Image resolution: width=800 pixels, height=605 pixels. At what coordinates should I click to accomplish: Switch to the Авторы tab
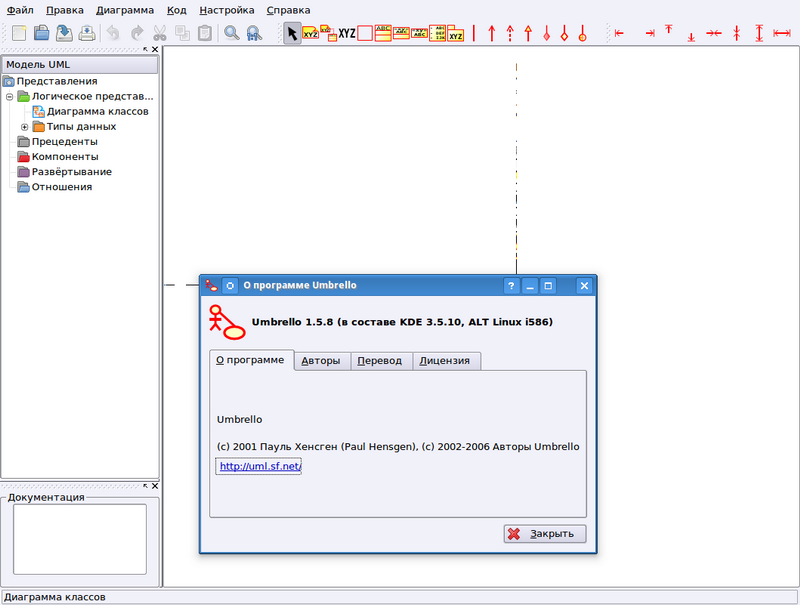(x=321, y=361)
